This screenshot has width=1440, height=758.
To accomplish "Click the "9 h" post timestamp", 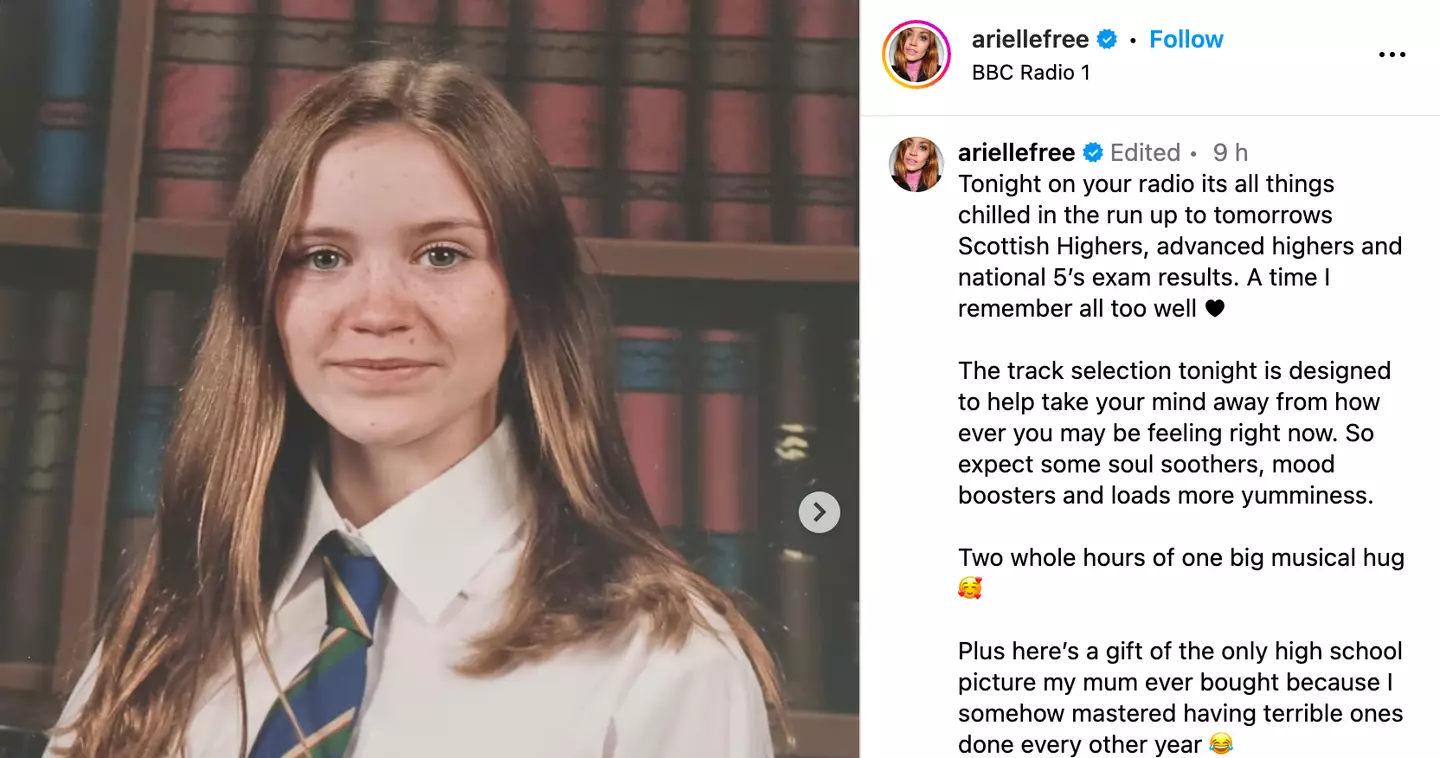I will tap(1230, 152).
